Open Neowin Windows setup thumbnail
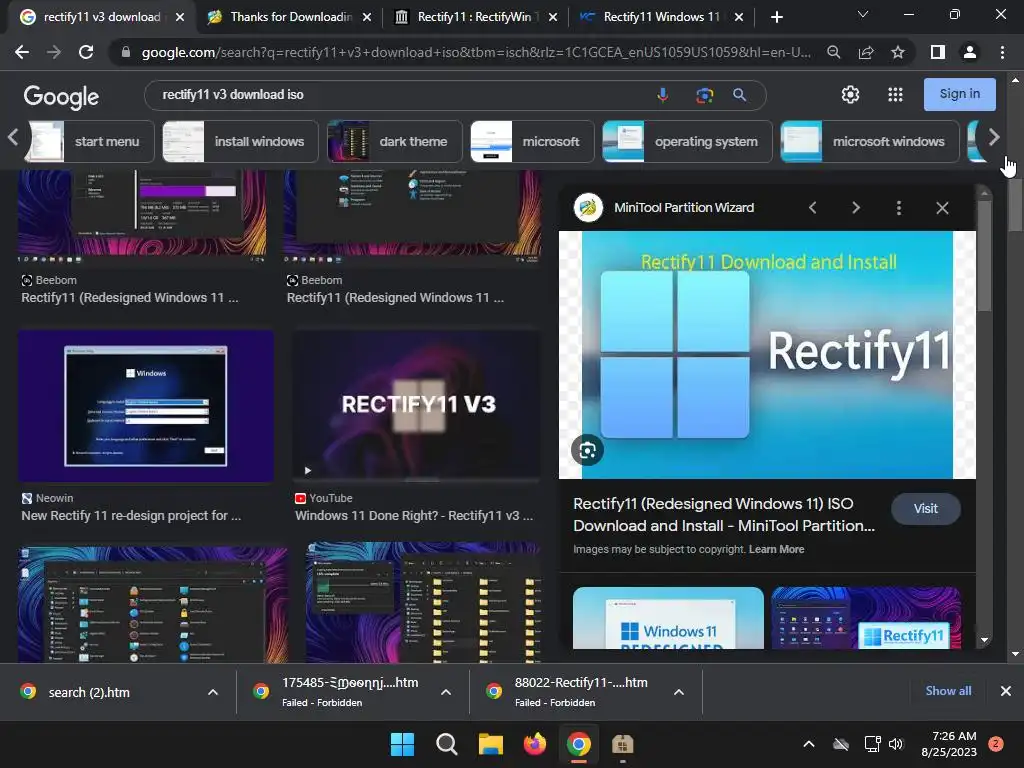This screenshot has width=1024, height=768. coord(146,406)
